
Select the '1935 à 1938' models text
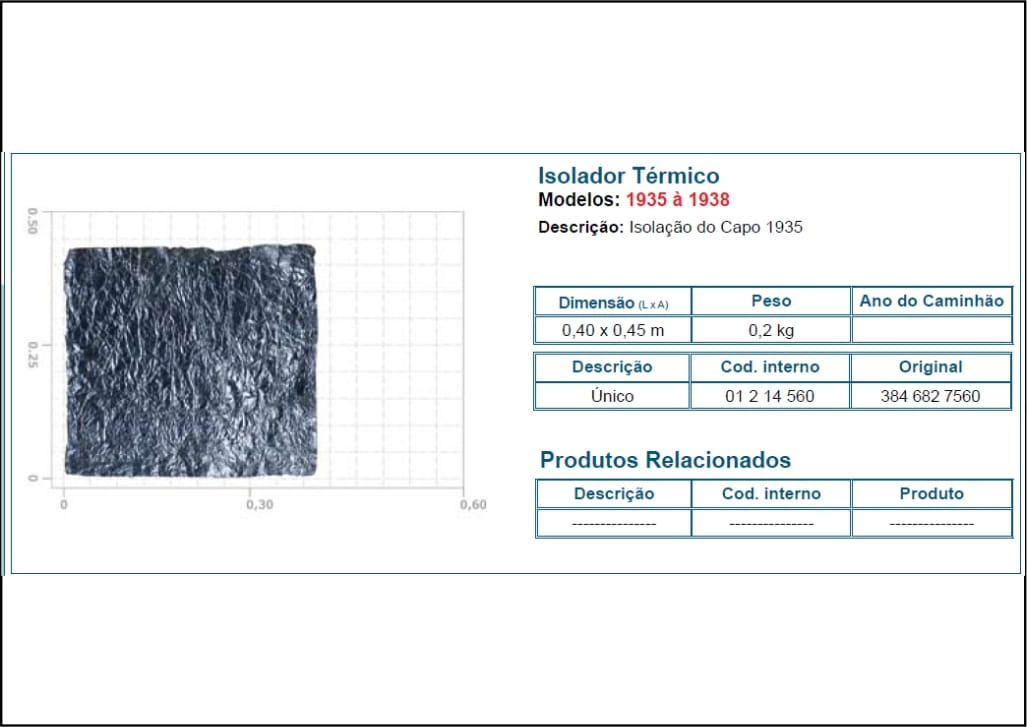(x=677, y=200)
